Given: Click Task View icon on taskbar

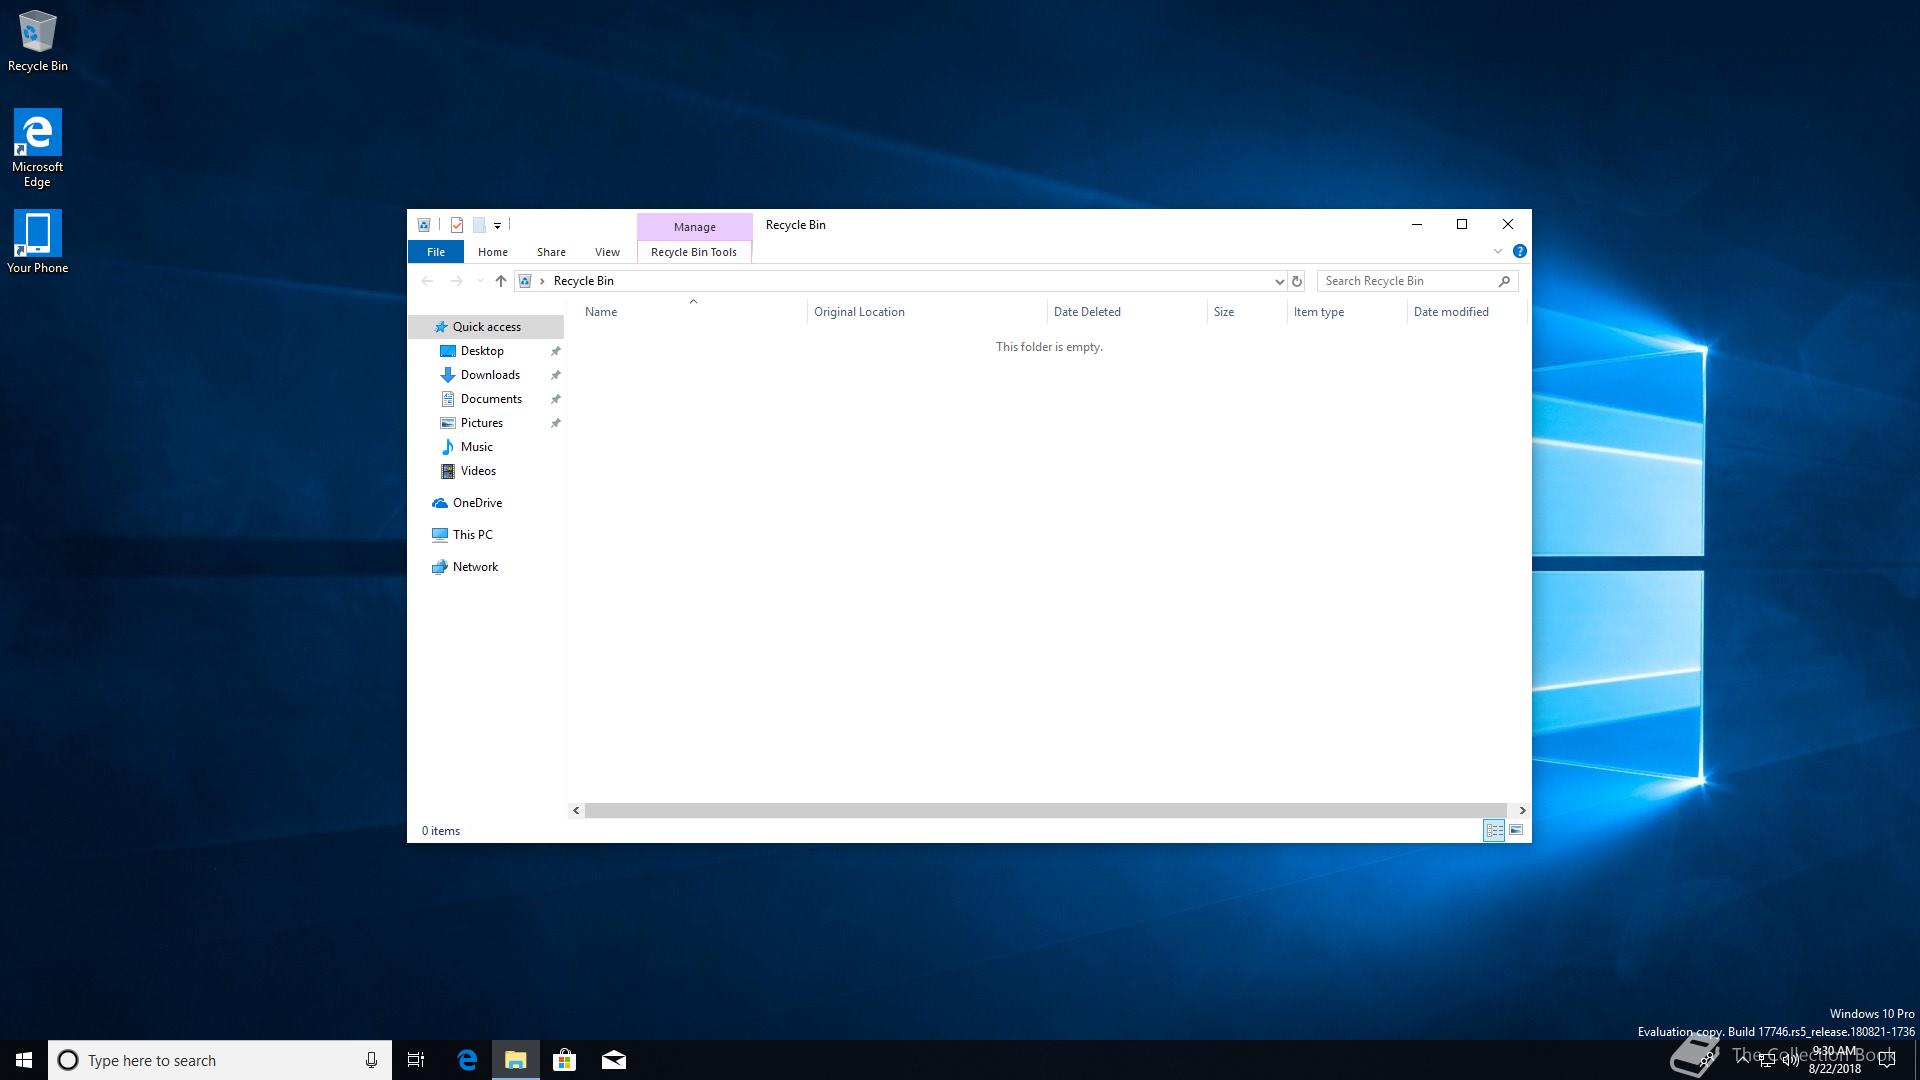Looking at the screenshot, I should tap(416, 1060).
